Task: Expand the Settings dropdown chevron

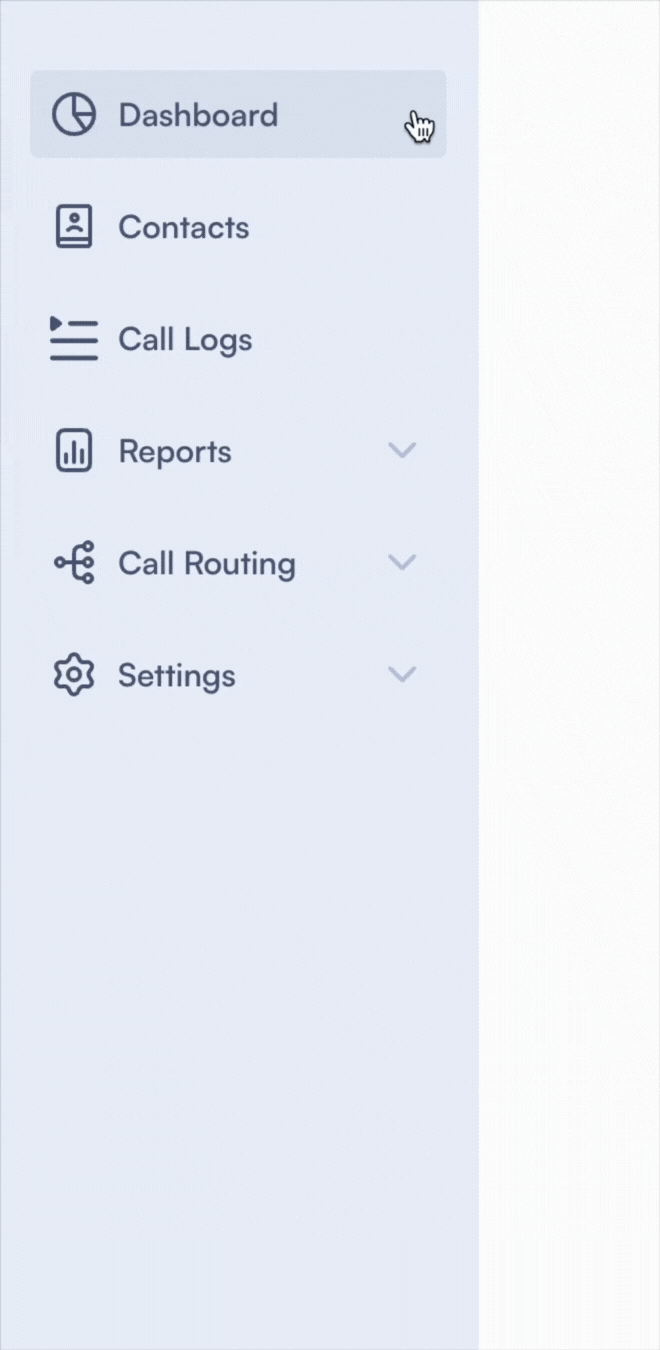Action: [401, 675]
